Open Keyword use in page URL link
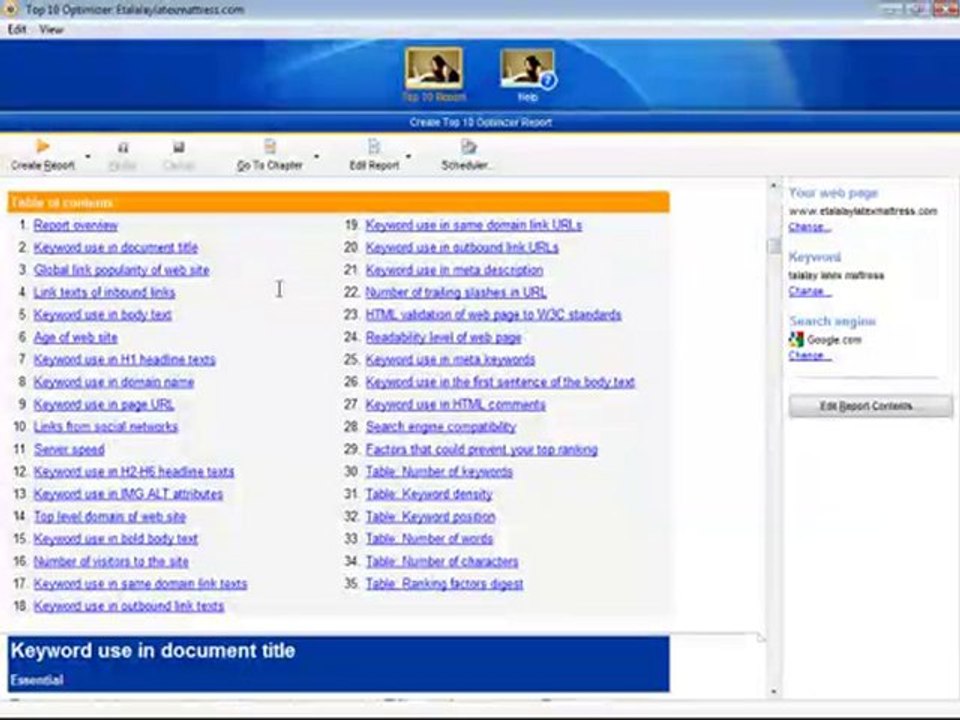 (x=103, y=405)
